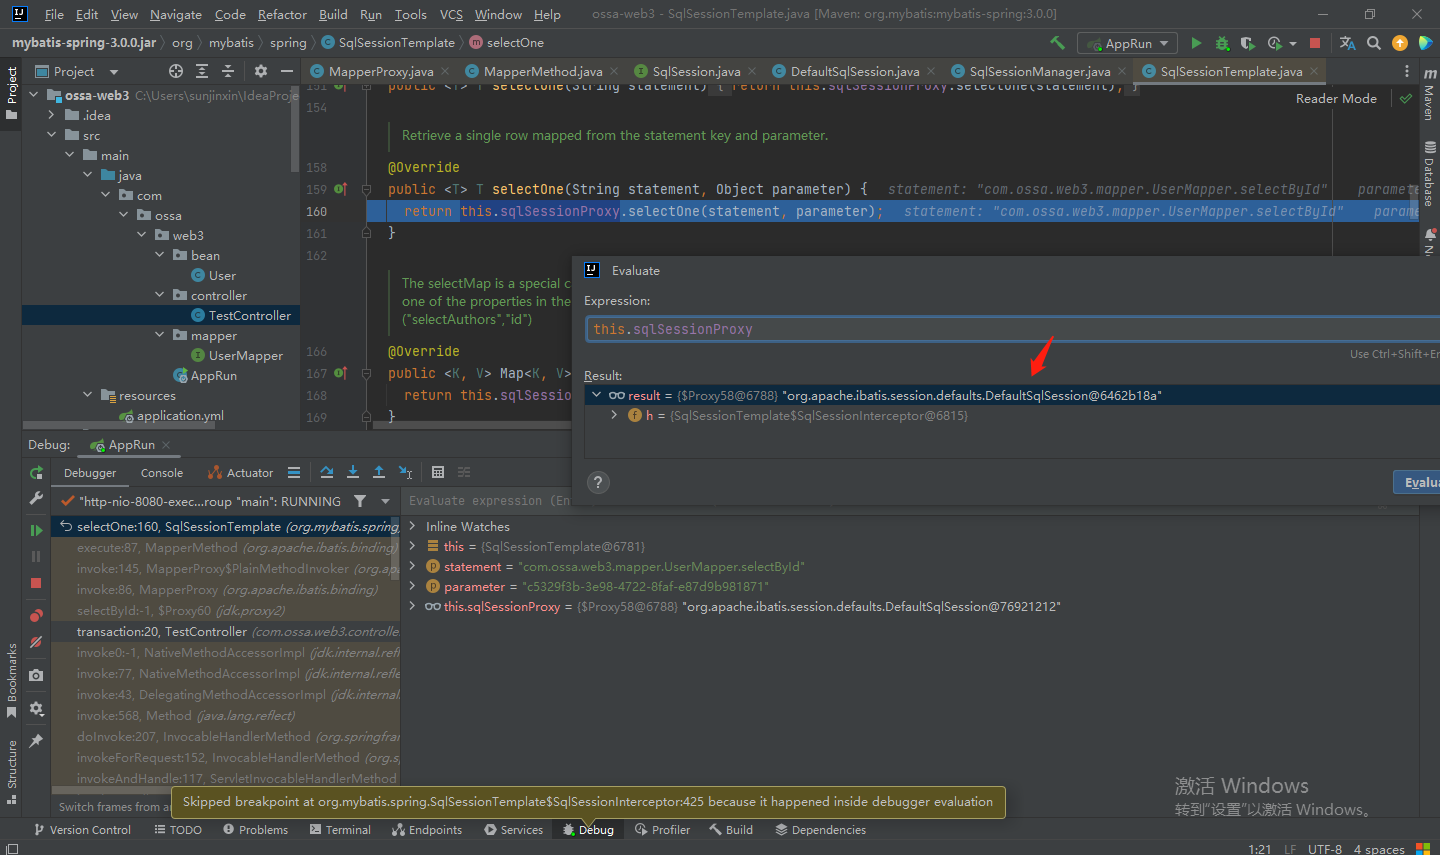Toggle Structure side tool window
This screenshot has width=1440, height=855.
[x=11, y=771]
